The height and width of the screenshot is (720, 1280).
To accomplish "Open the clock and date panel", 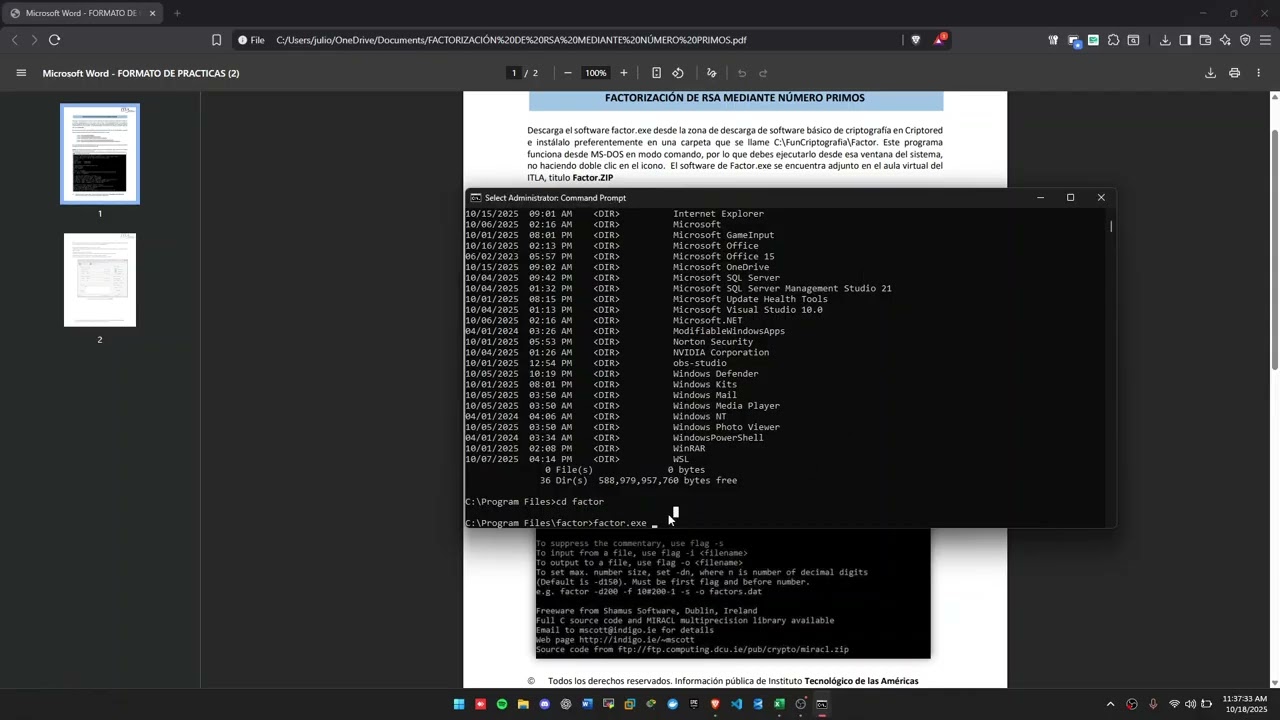I will [x=1245, y=704].
